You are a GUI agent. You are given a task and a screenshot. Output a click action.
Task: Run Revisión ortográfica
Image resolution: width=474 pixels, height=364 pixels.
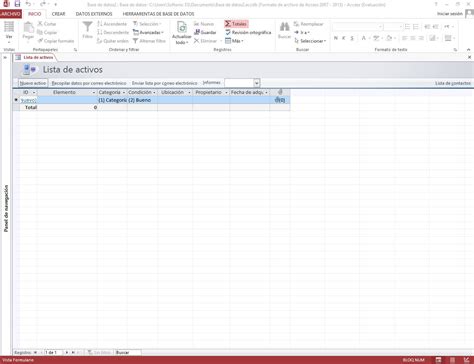click(248, 32)
